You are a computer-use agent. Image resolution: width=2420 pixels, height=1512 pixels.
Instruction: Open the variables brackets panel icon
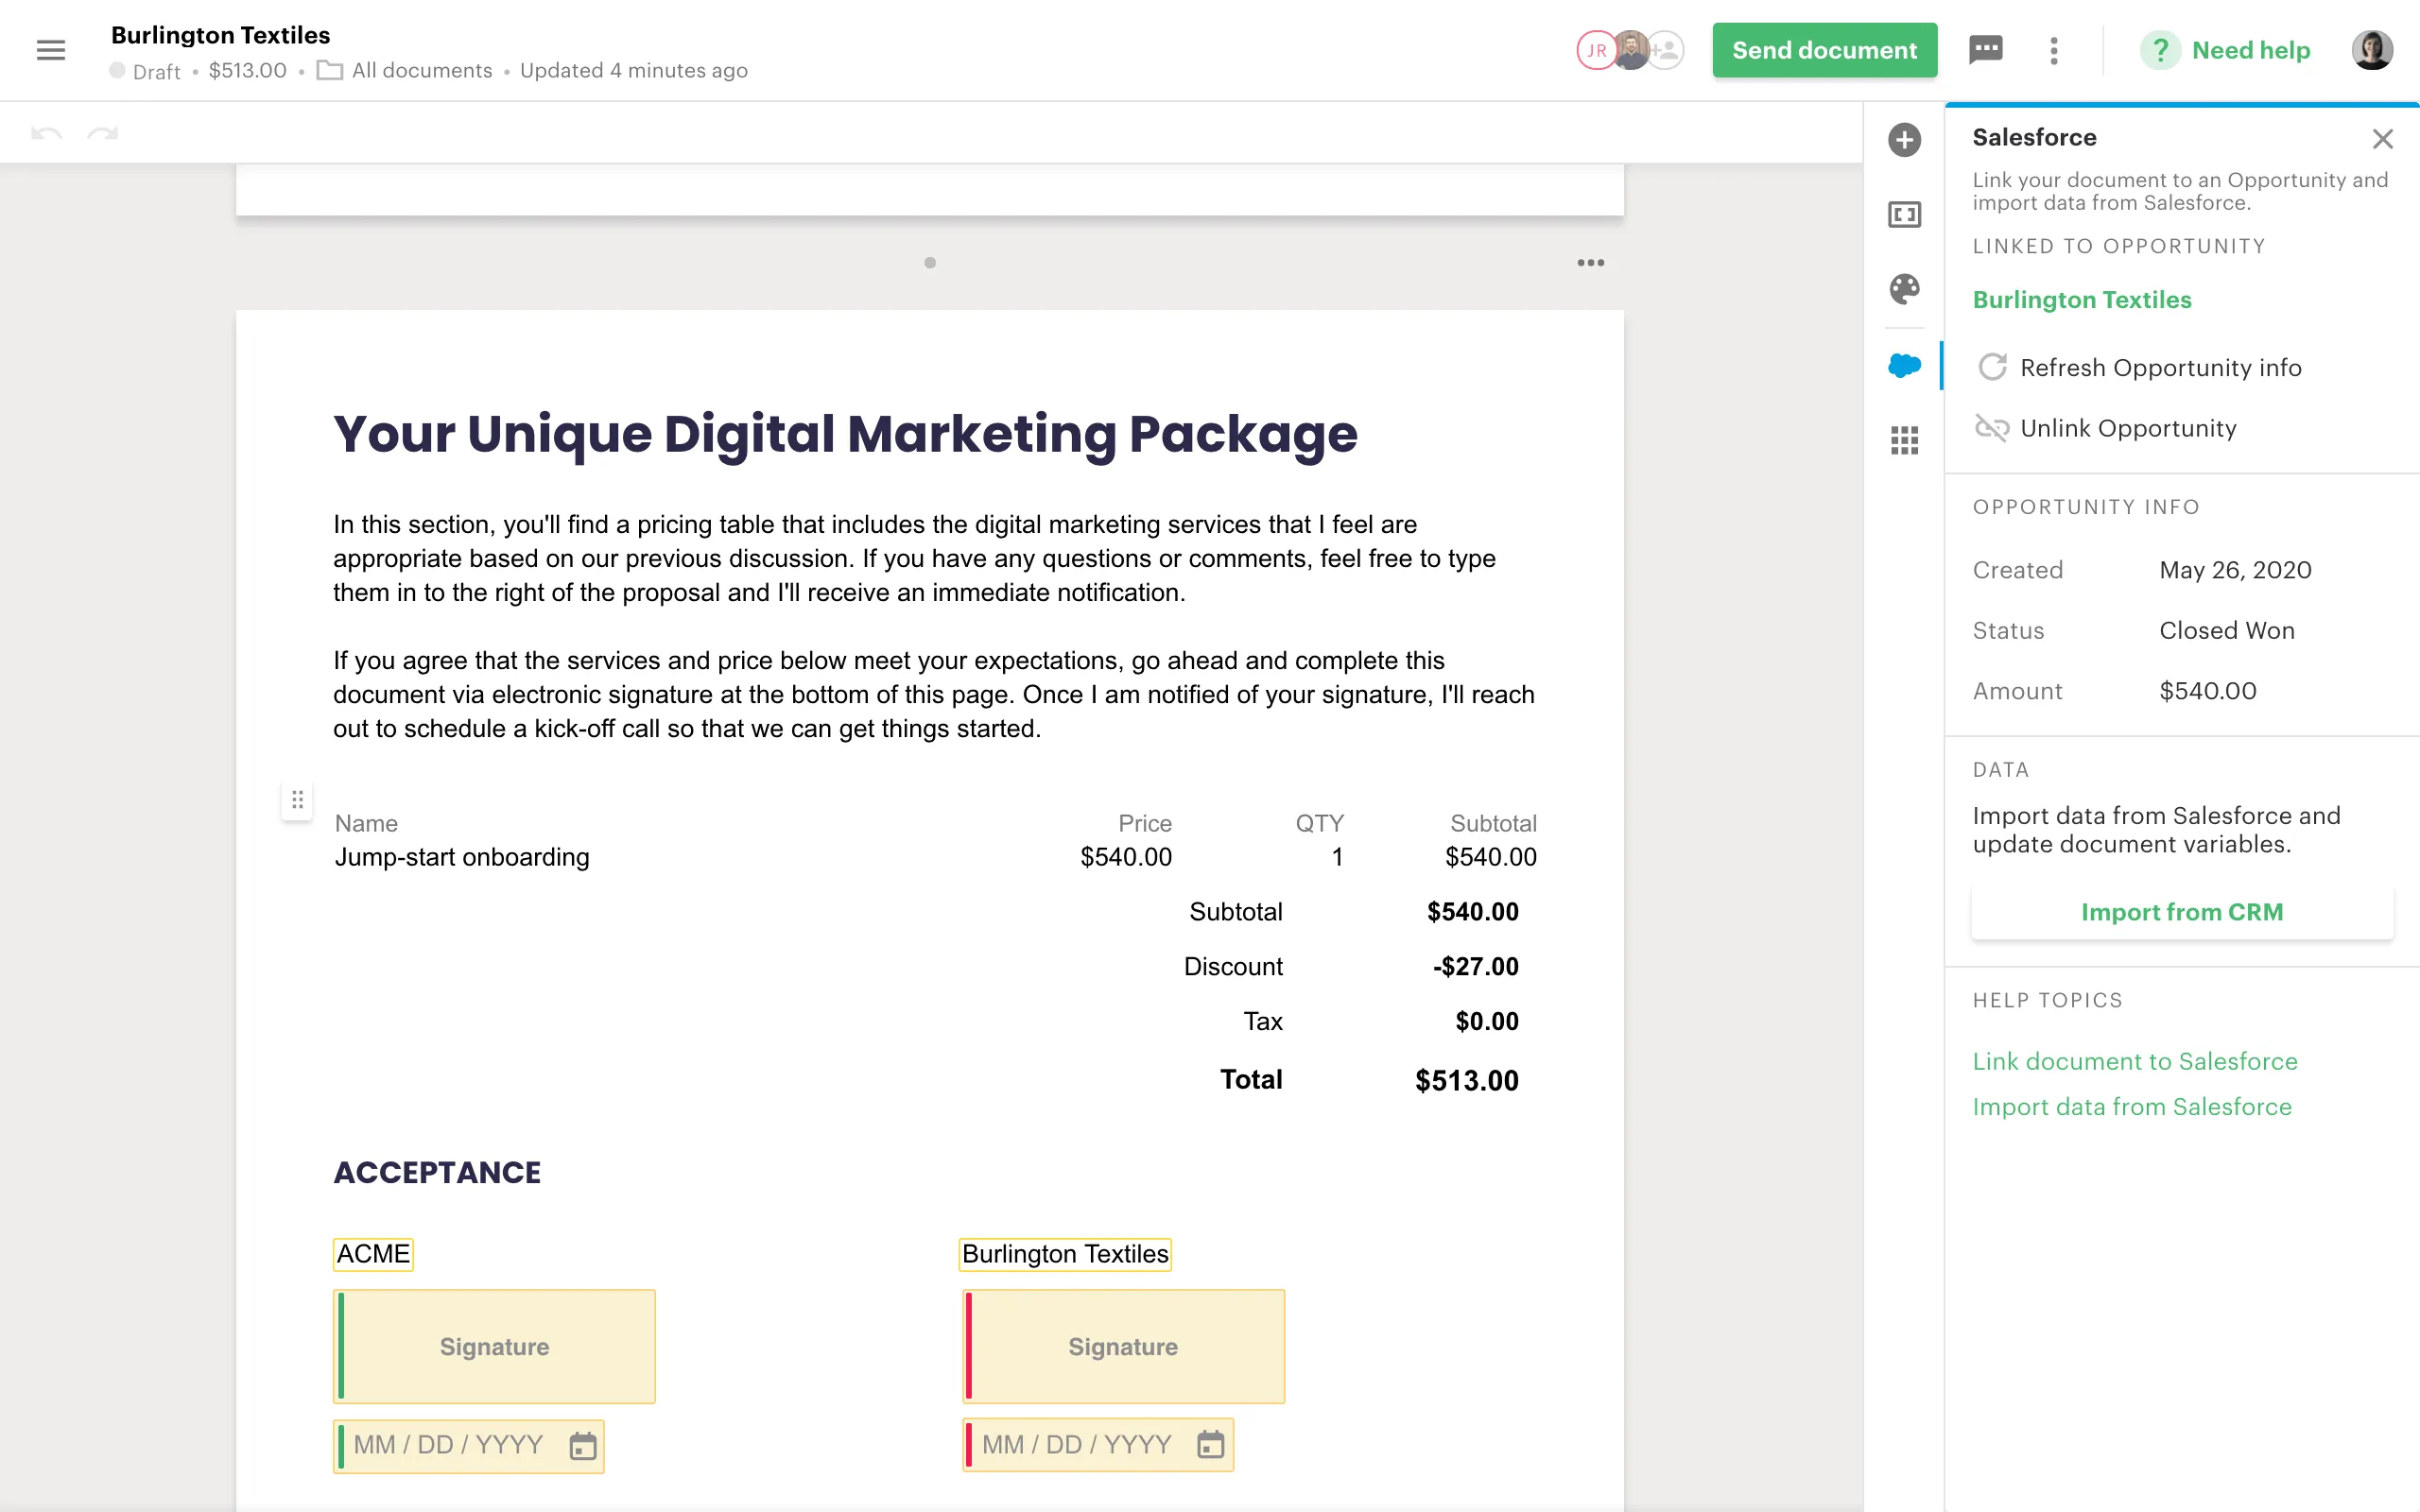[1904, 214]
